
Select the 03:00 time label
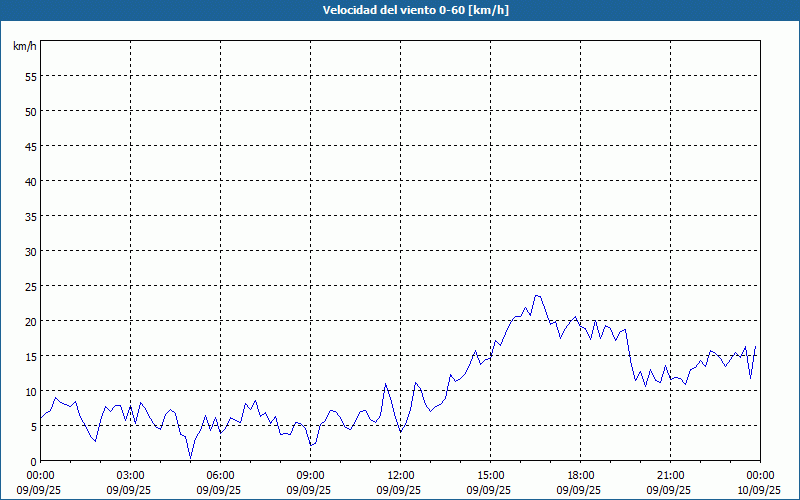[130, 475]
